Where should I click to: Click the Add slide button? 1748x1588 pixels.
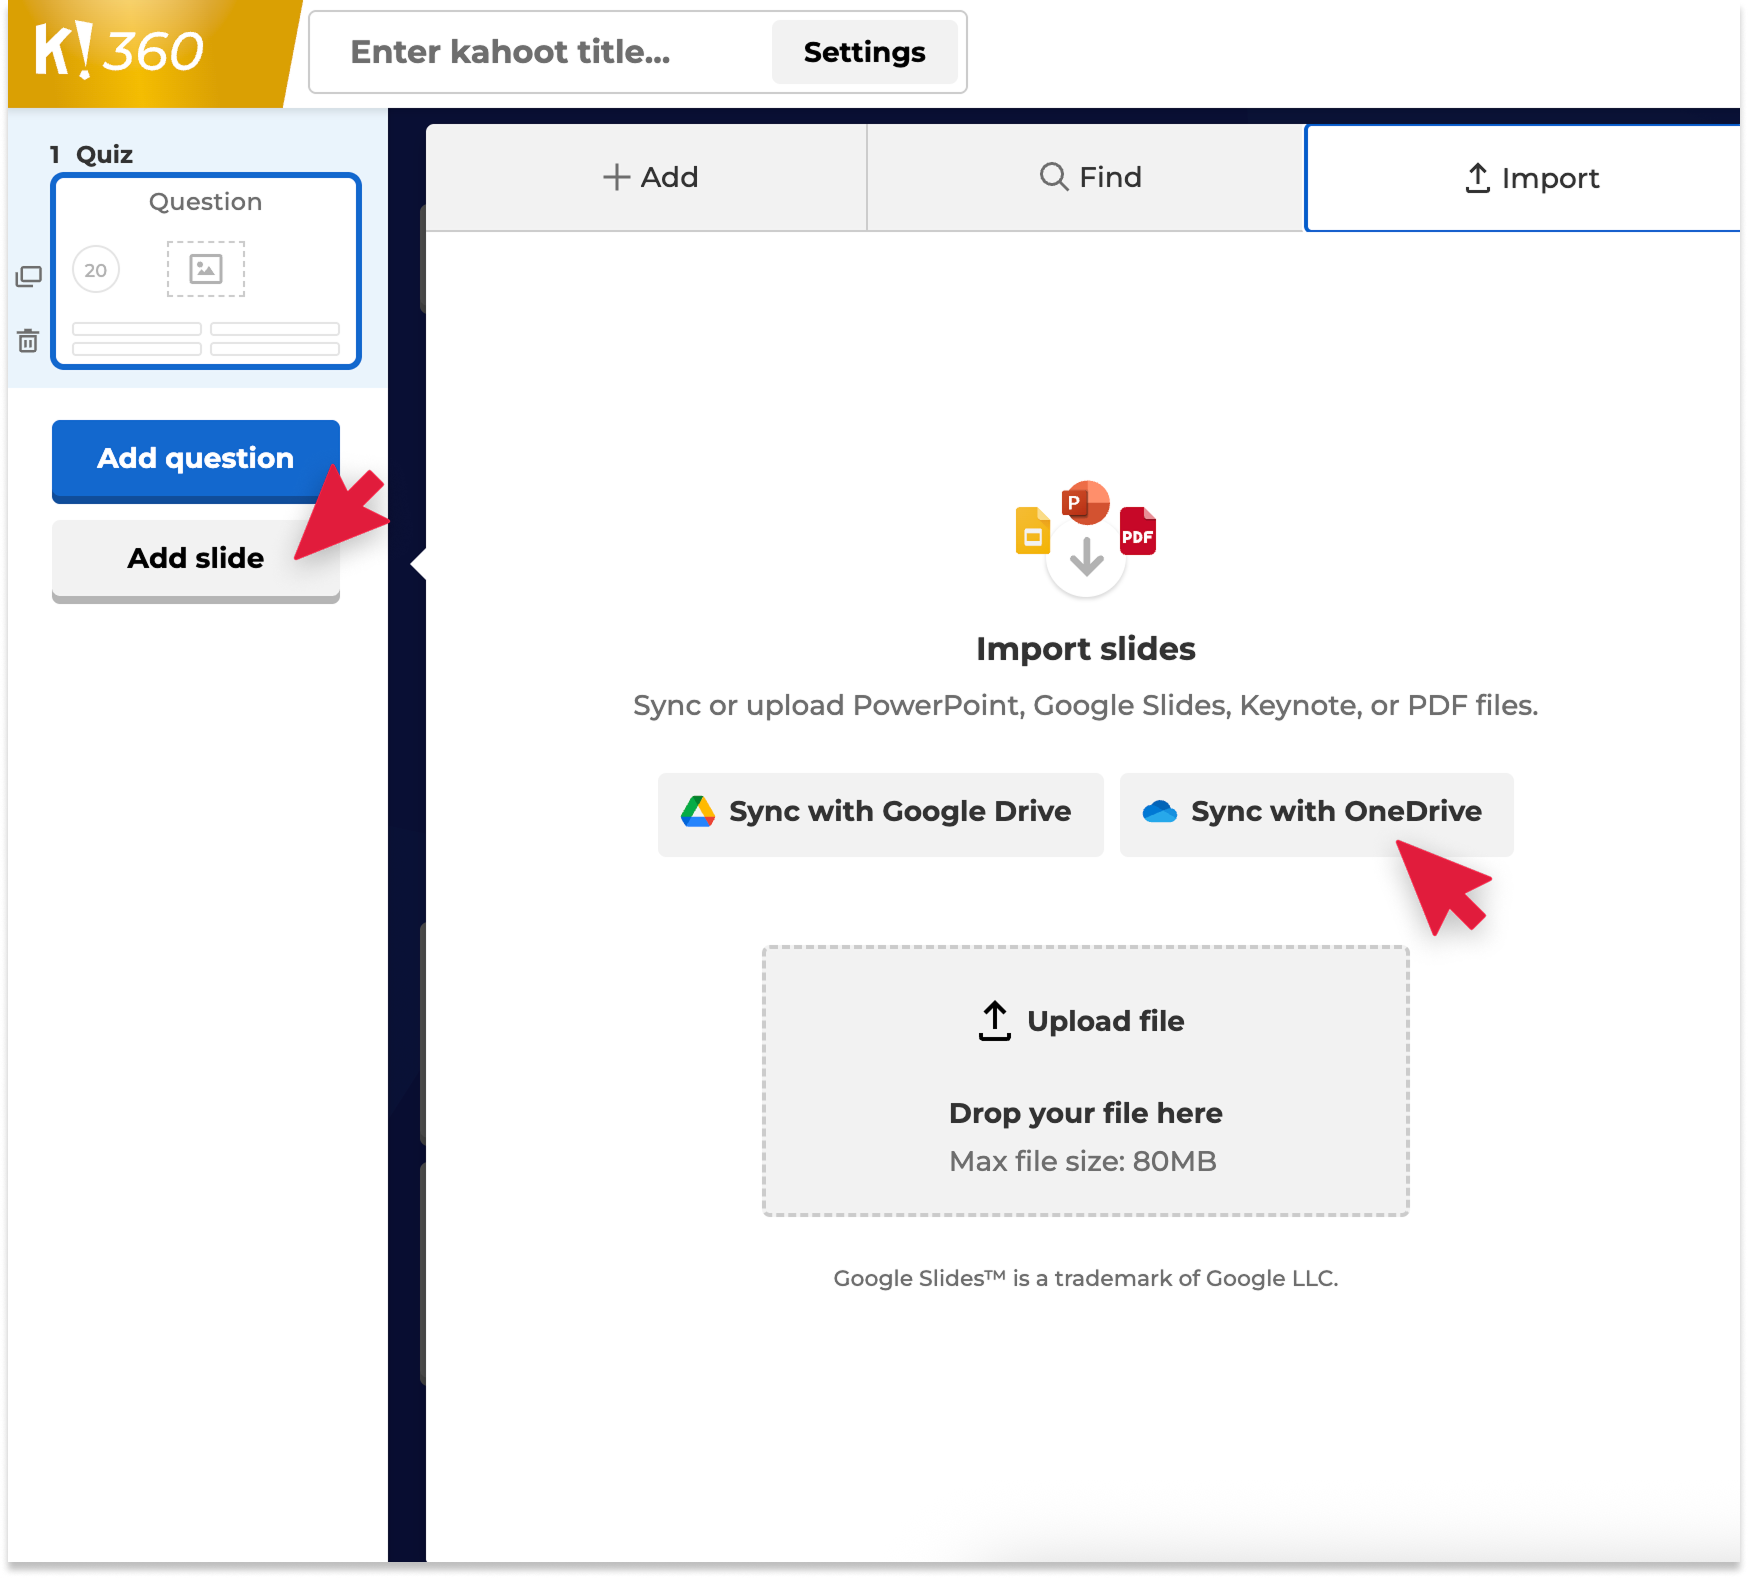[196, 559]
